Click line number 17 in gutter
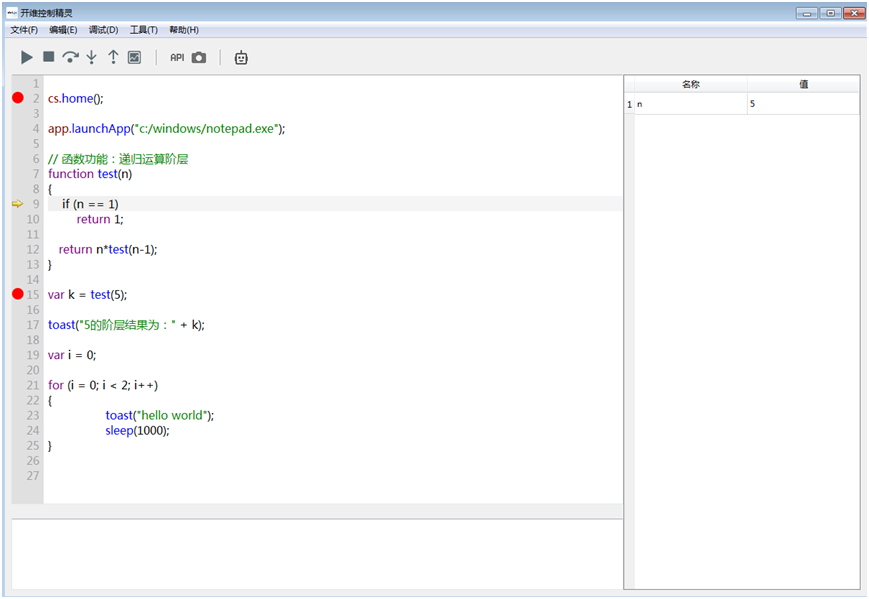 (33, 325)
